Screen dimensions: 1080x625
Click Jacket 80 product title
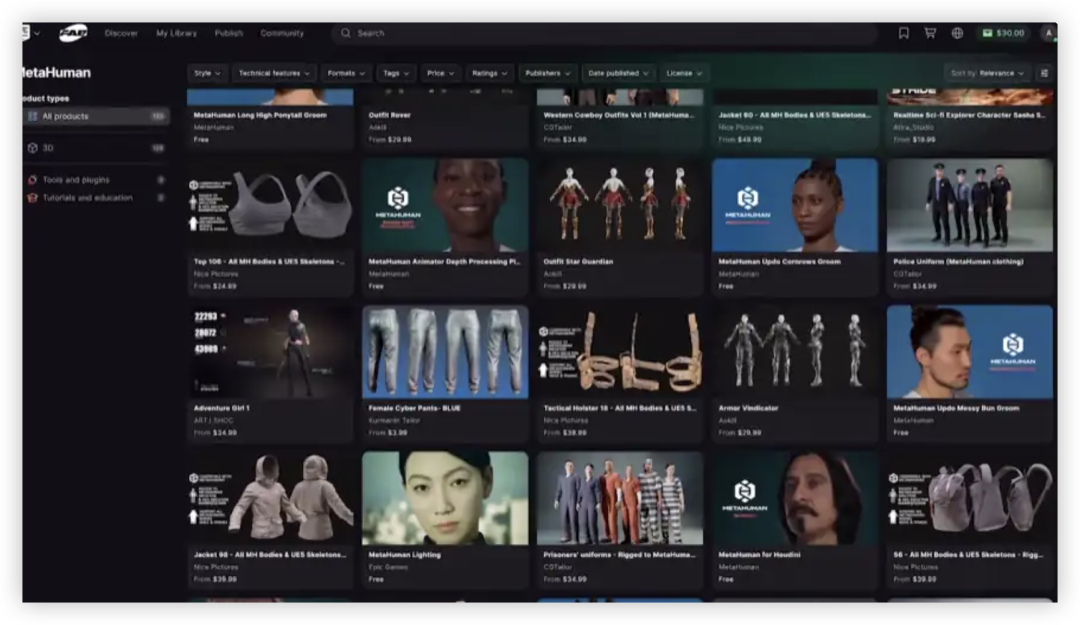point(795,115)
